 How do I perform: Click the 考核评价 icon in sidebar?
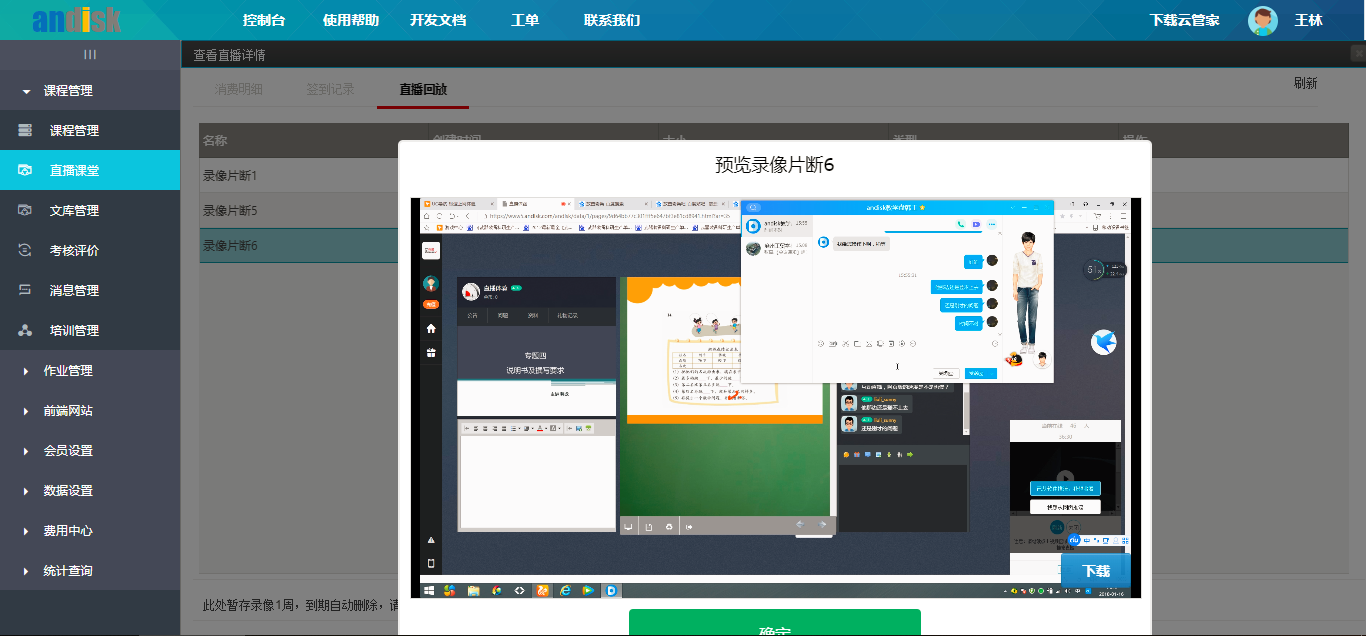[26, 251]
